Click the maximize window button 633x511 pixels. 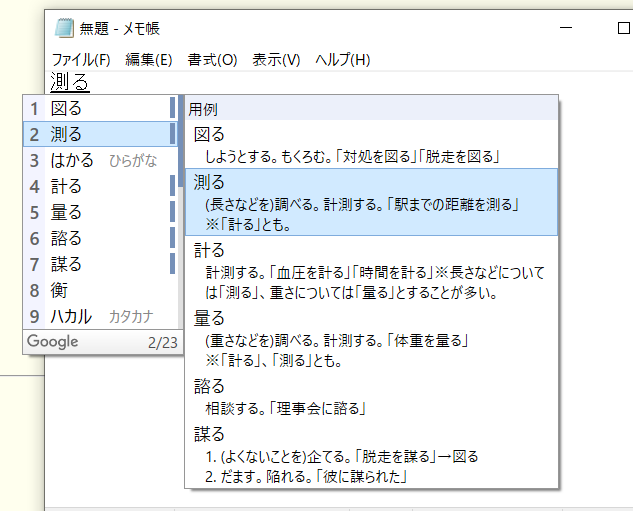623,28
